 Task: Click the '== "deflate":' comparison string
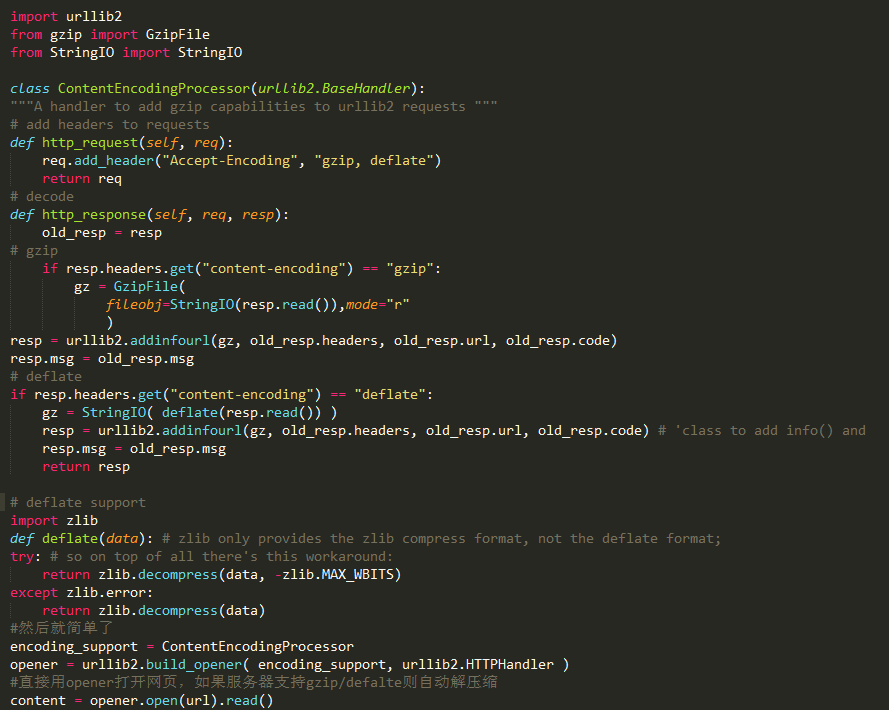[x=382, y=395]
